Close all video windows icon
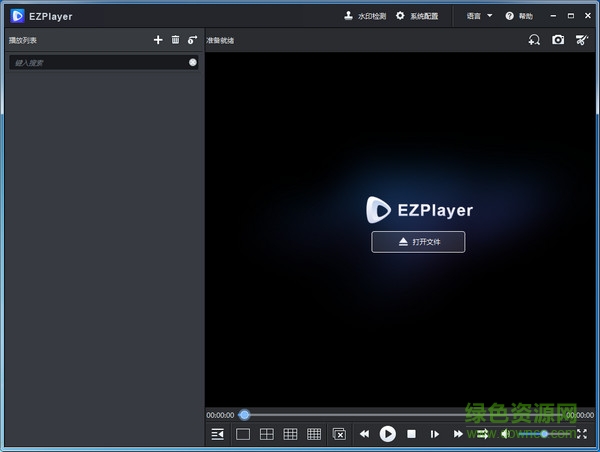Screen dimensions: 600x452 [x=339, y=434]
